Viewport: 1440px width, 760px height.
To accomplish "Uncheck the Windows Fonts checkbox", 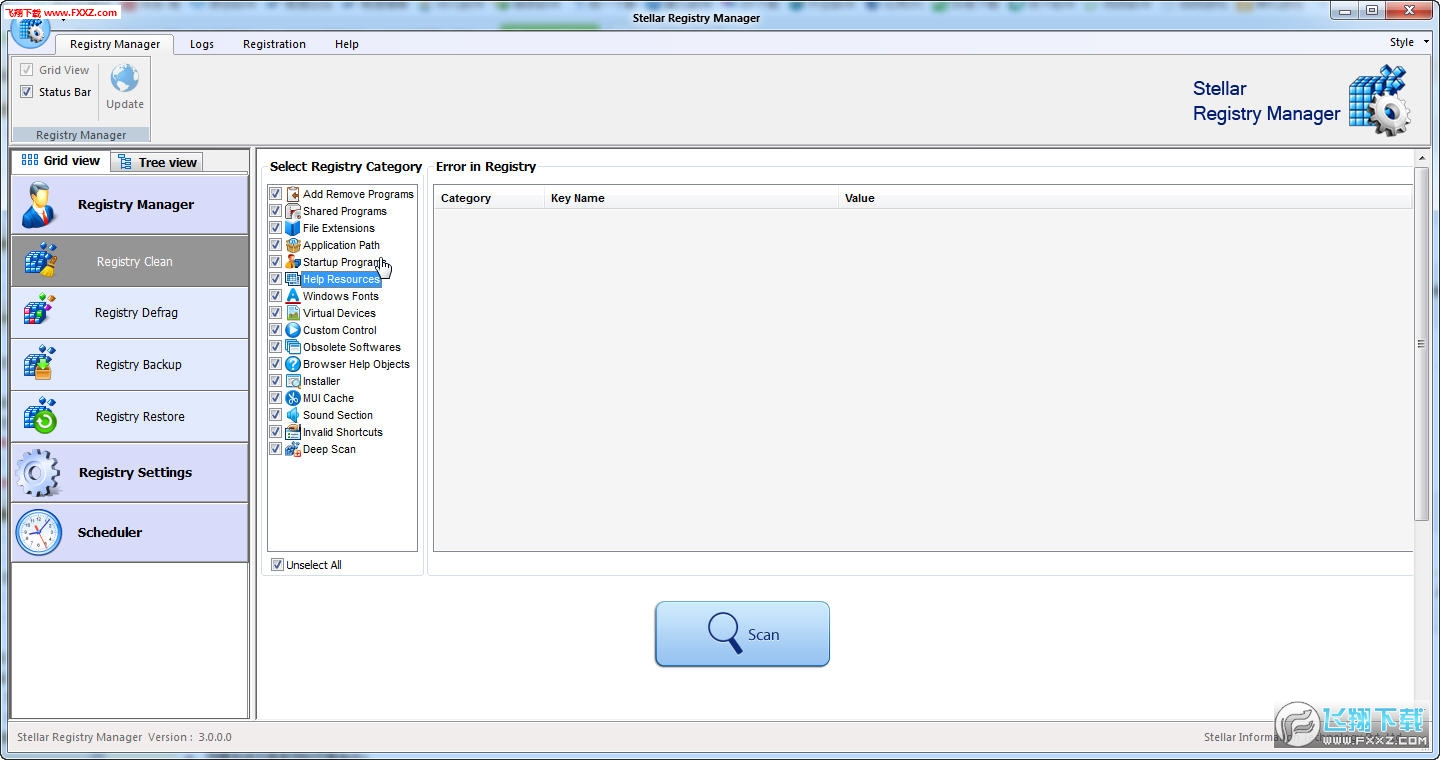I will [x=276, y=296].
